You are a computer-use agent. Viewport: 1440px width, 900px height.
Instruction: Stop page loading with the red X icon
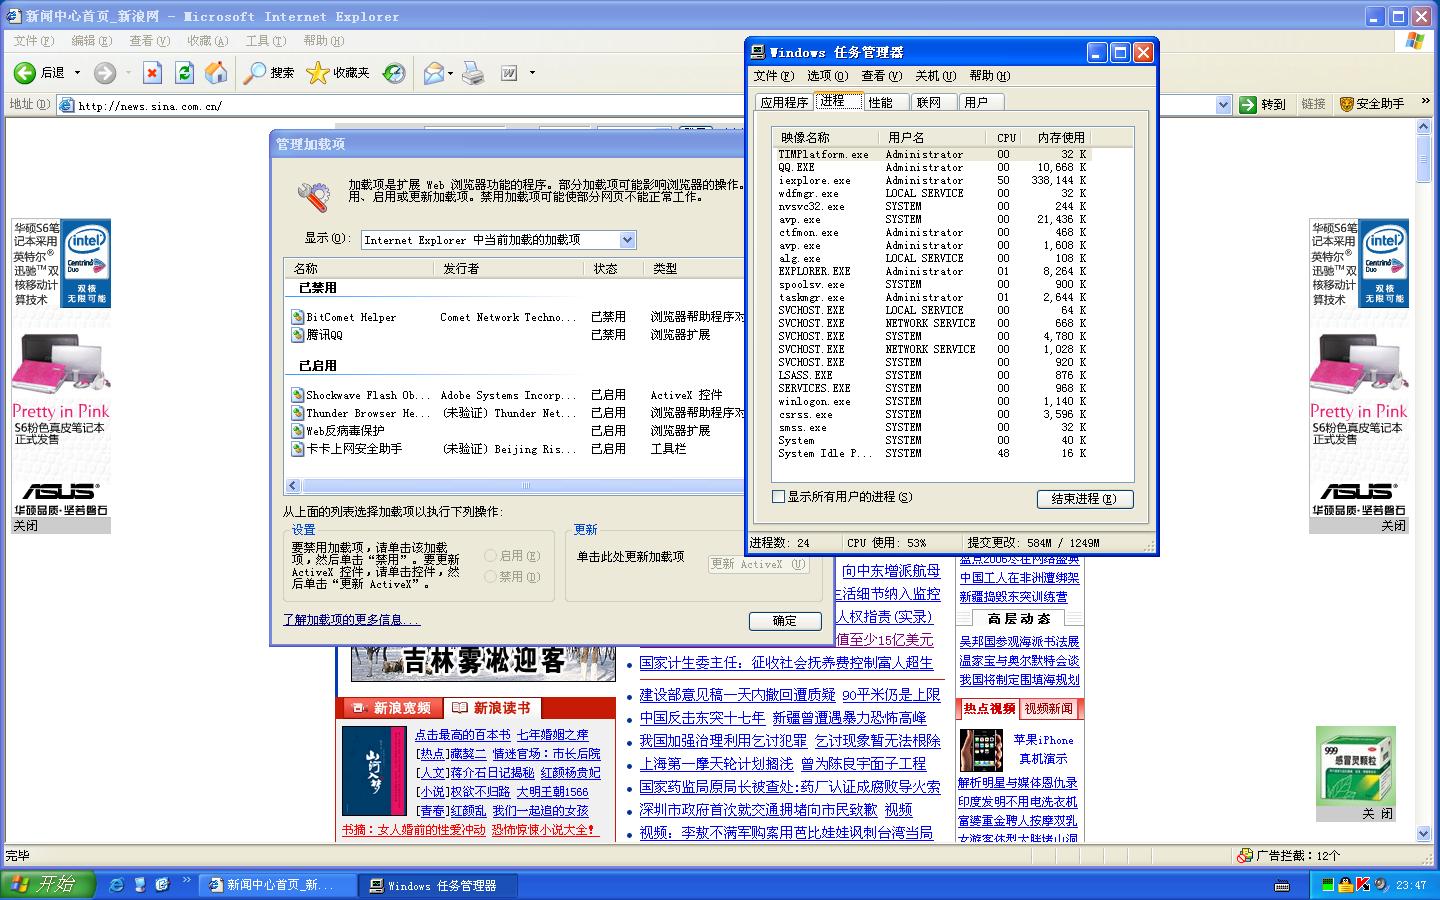pos(152,73)
